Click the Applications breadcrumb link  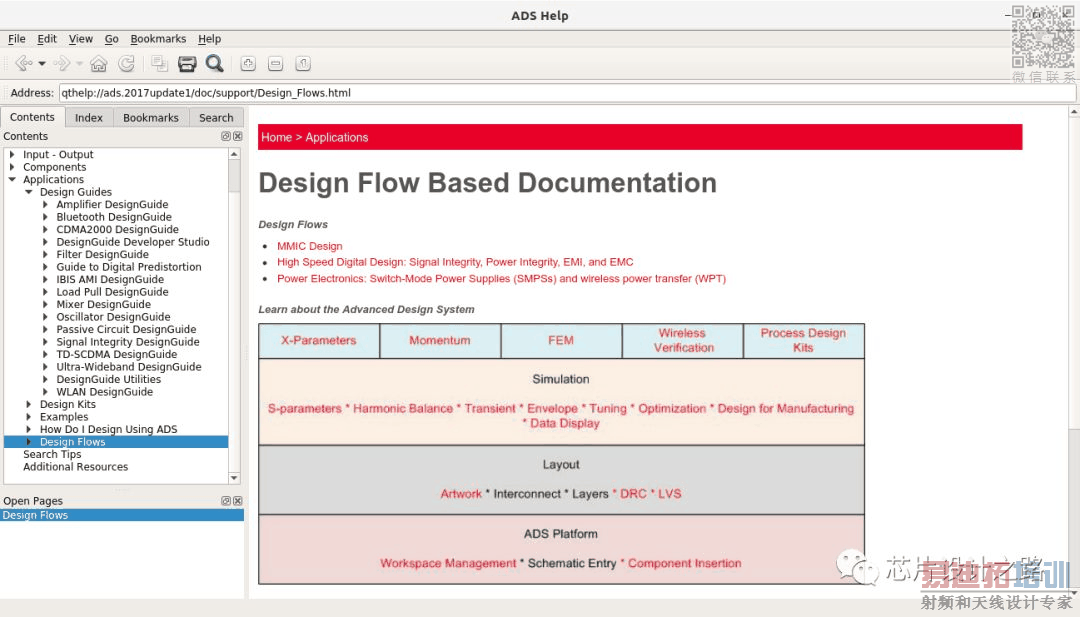click(x=337, y=137)
